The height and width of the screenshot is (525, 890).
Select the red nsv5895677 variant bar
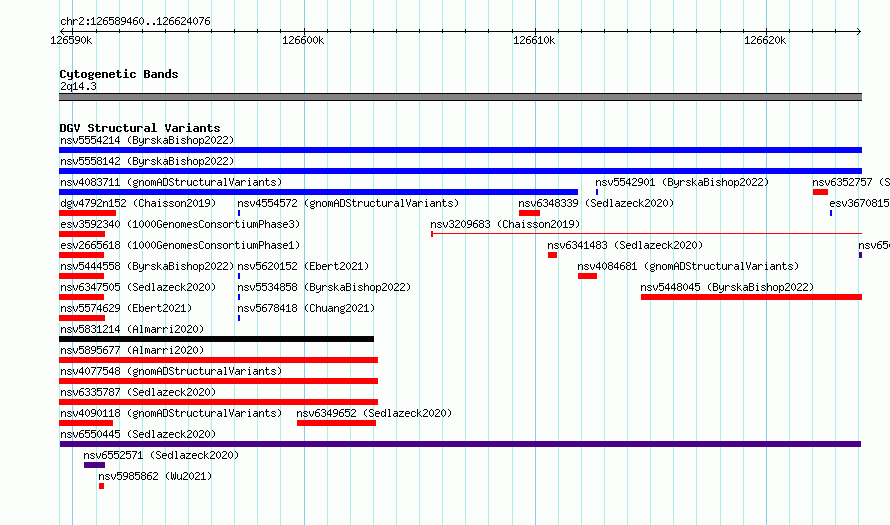tap(219, 360)
